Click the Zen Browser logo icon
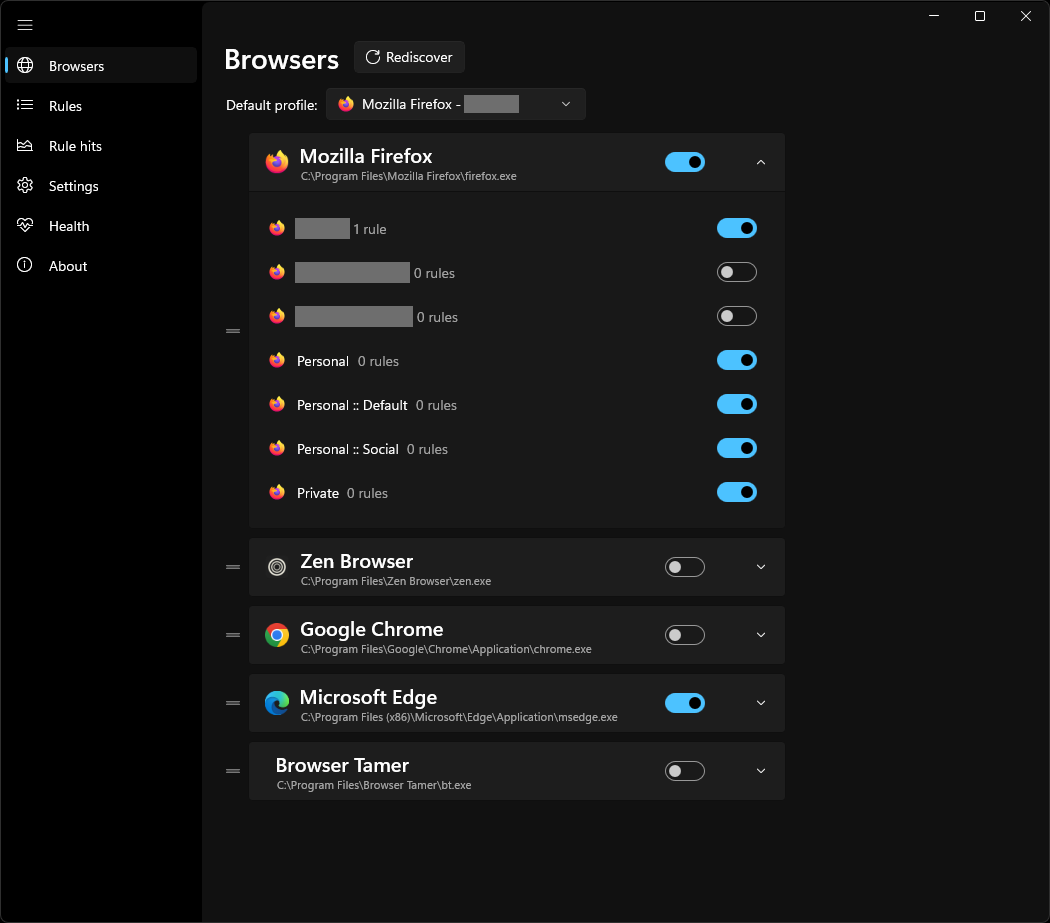Screen dimensions: 1050x923 click(x=277, y=567)
